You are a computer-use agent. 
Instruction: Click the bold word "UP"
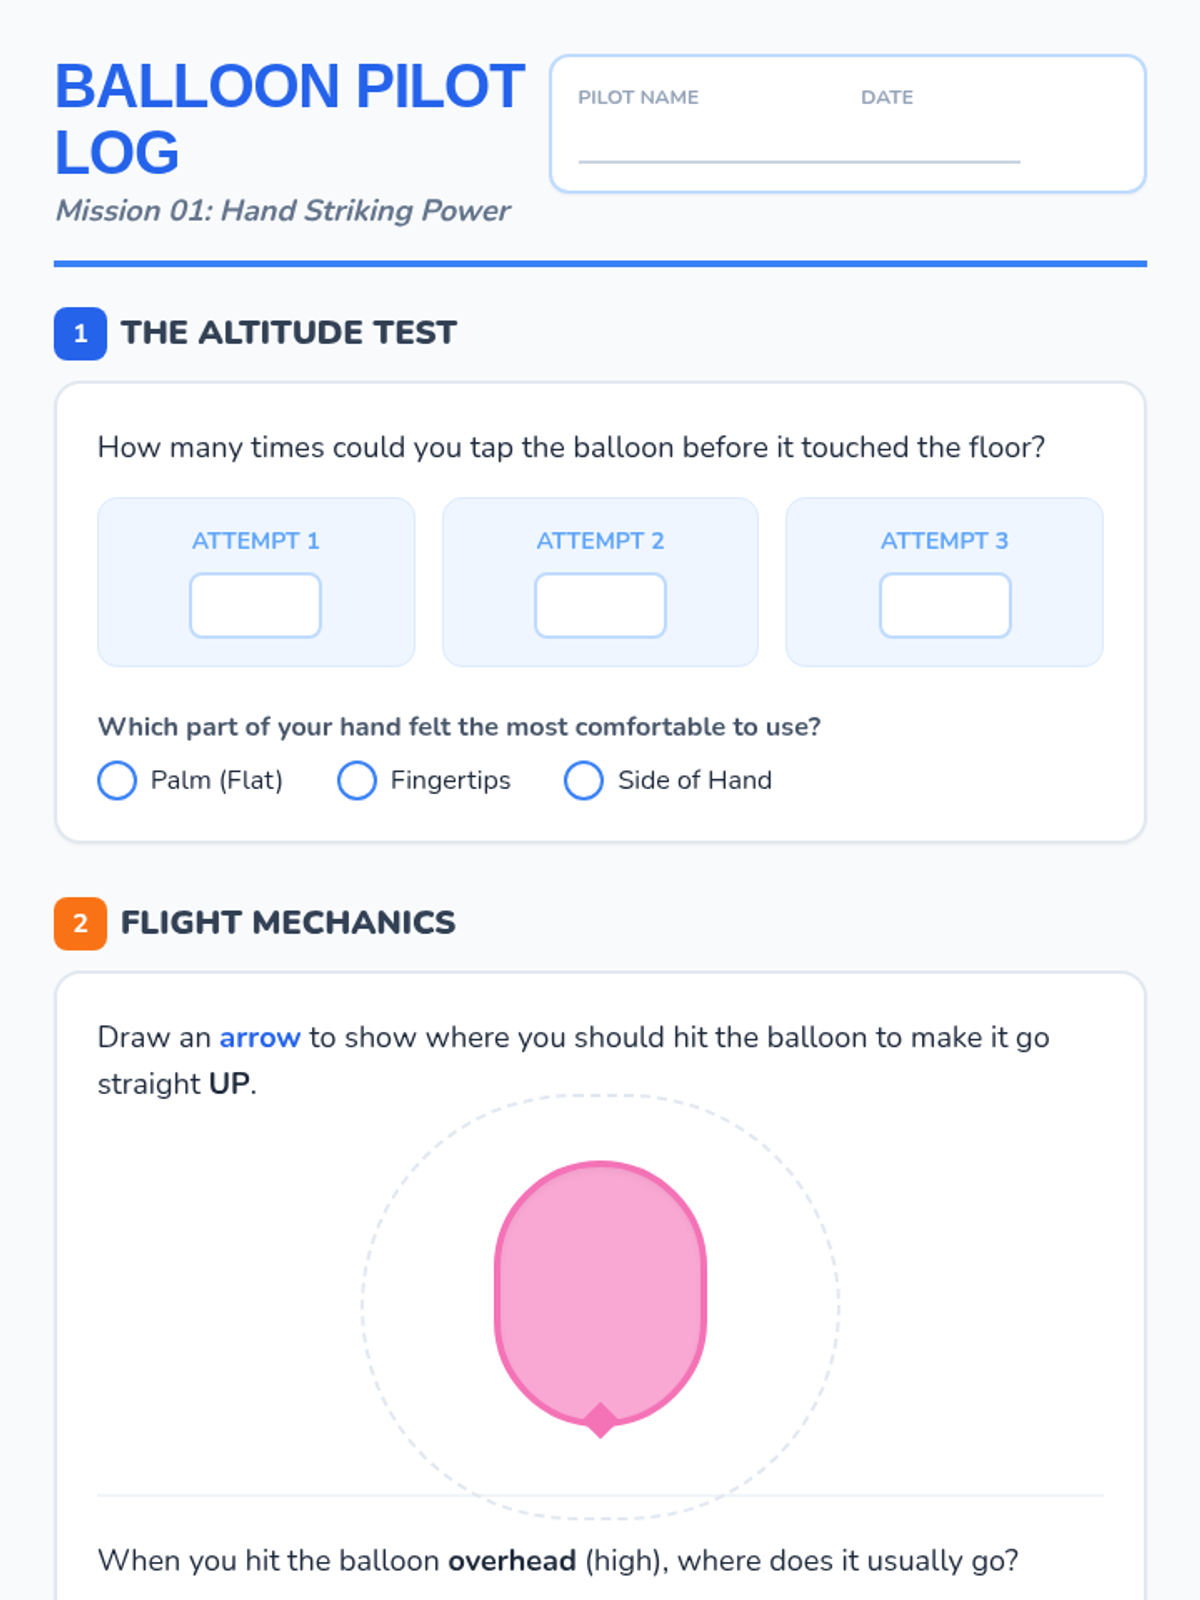229,1084
